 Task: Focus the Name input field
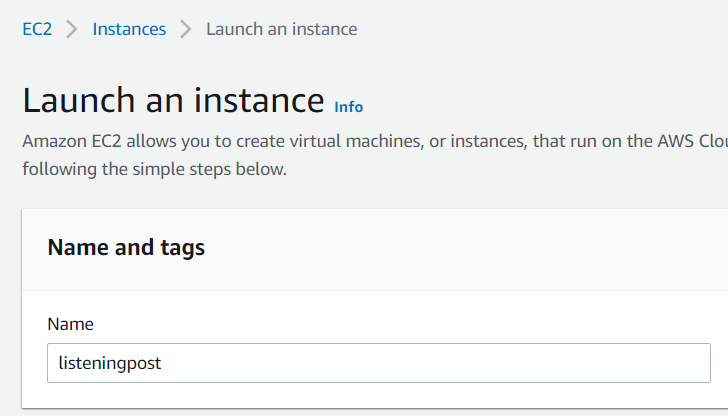pos(378,363)
